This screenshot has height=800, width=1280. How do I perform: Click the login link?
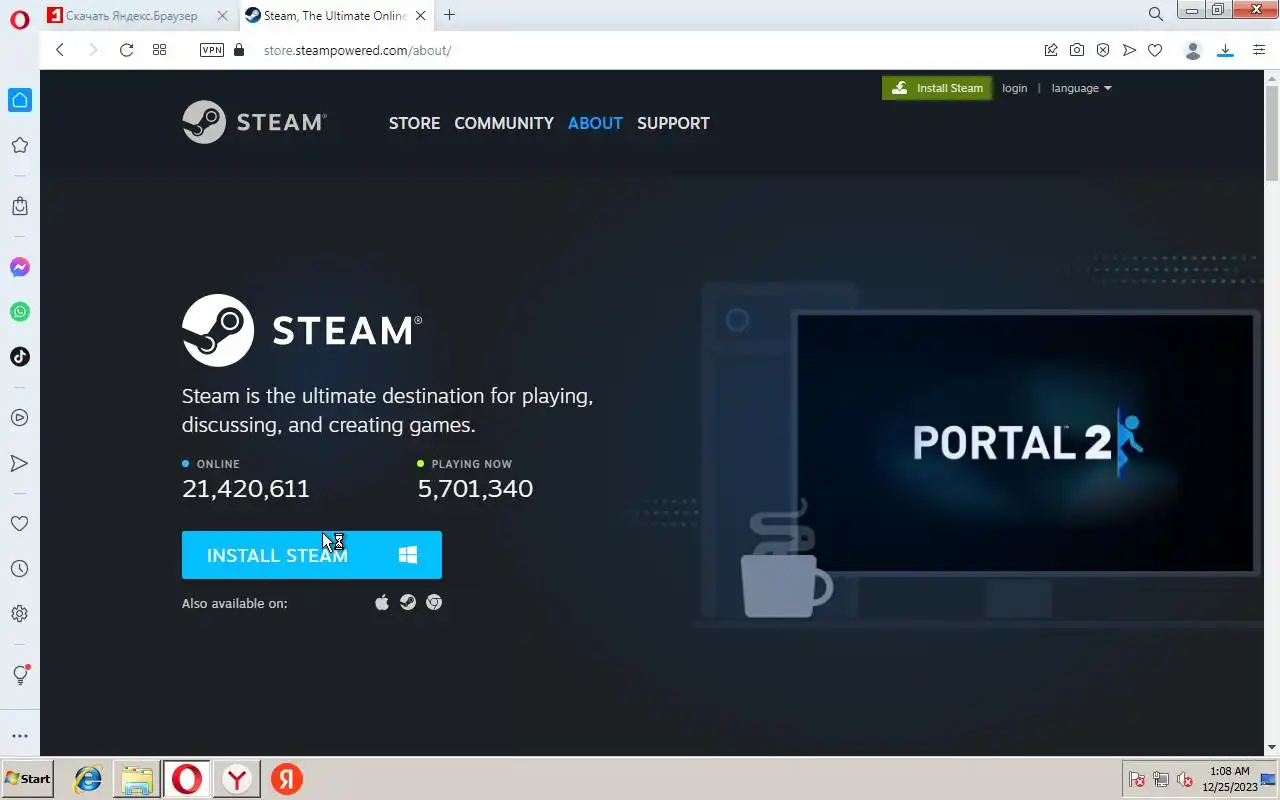pyautogui.click(x=1014, y=88)
